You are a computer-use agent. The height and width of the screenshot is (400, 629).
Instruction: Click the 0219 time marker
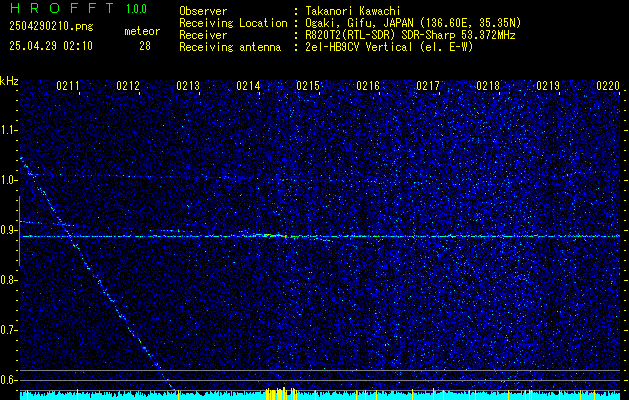548,86
